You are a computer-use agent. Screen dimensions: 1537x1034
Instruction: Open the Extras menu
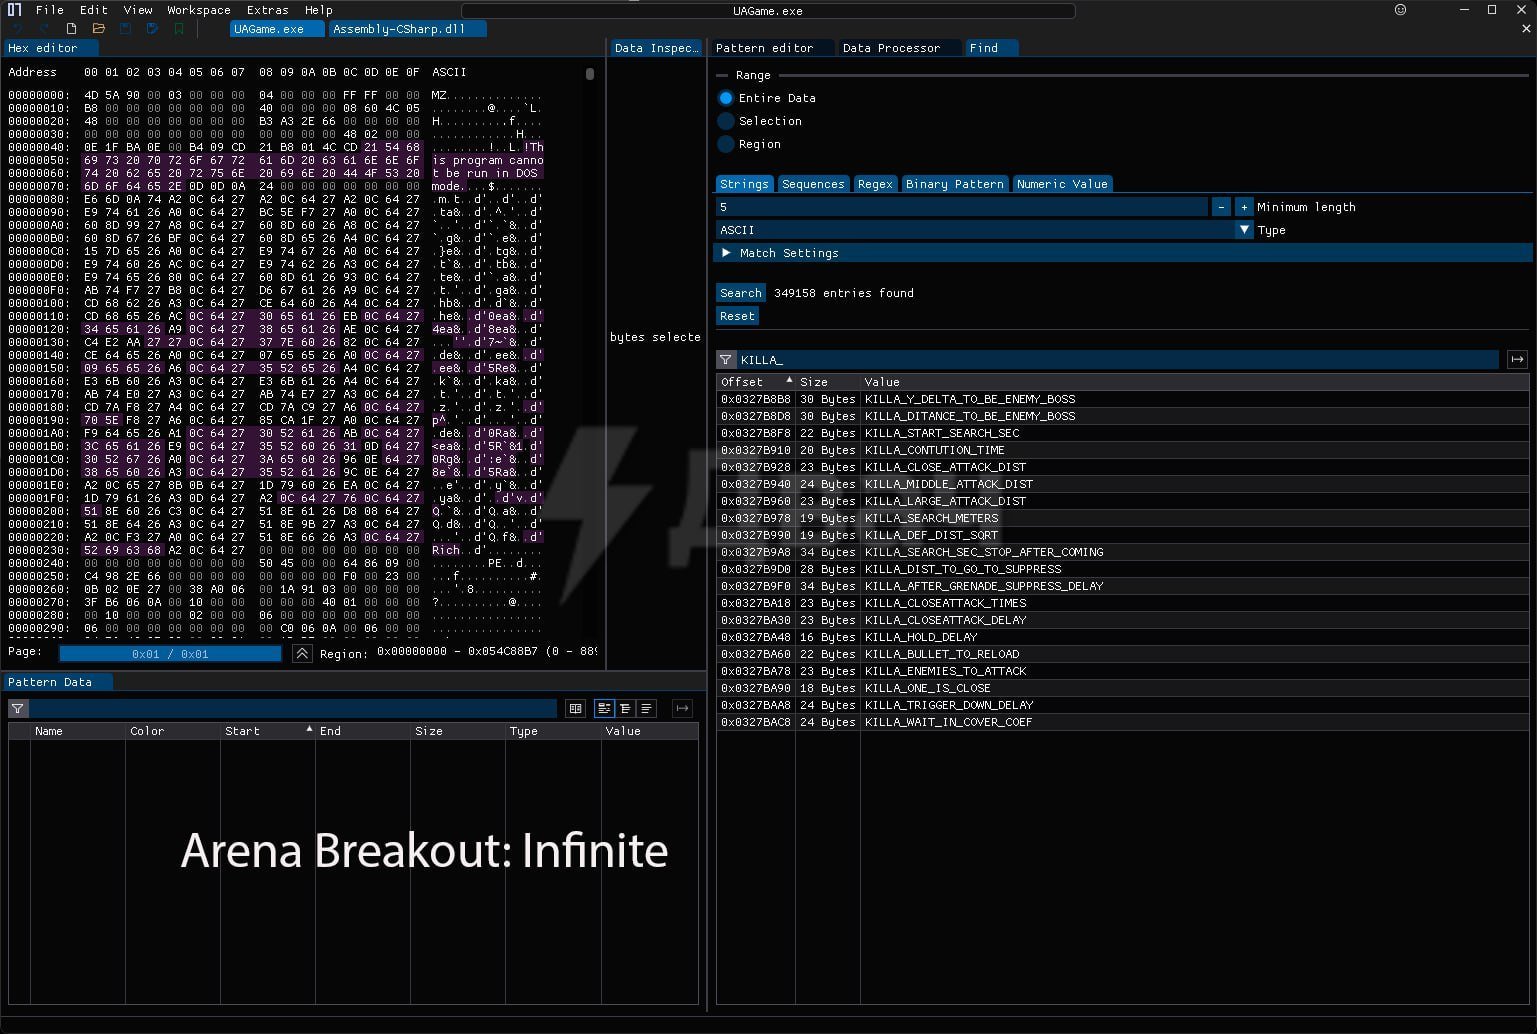click(x=267, y=10)
